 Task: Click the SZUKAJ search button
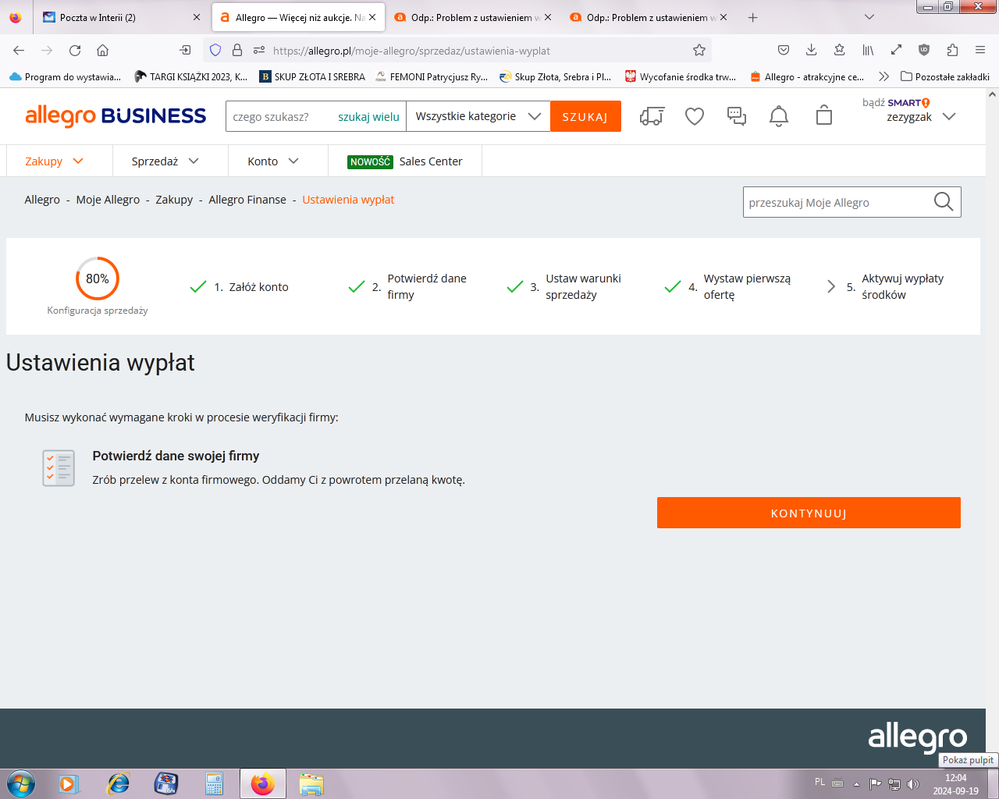[585, 116]
